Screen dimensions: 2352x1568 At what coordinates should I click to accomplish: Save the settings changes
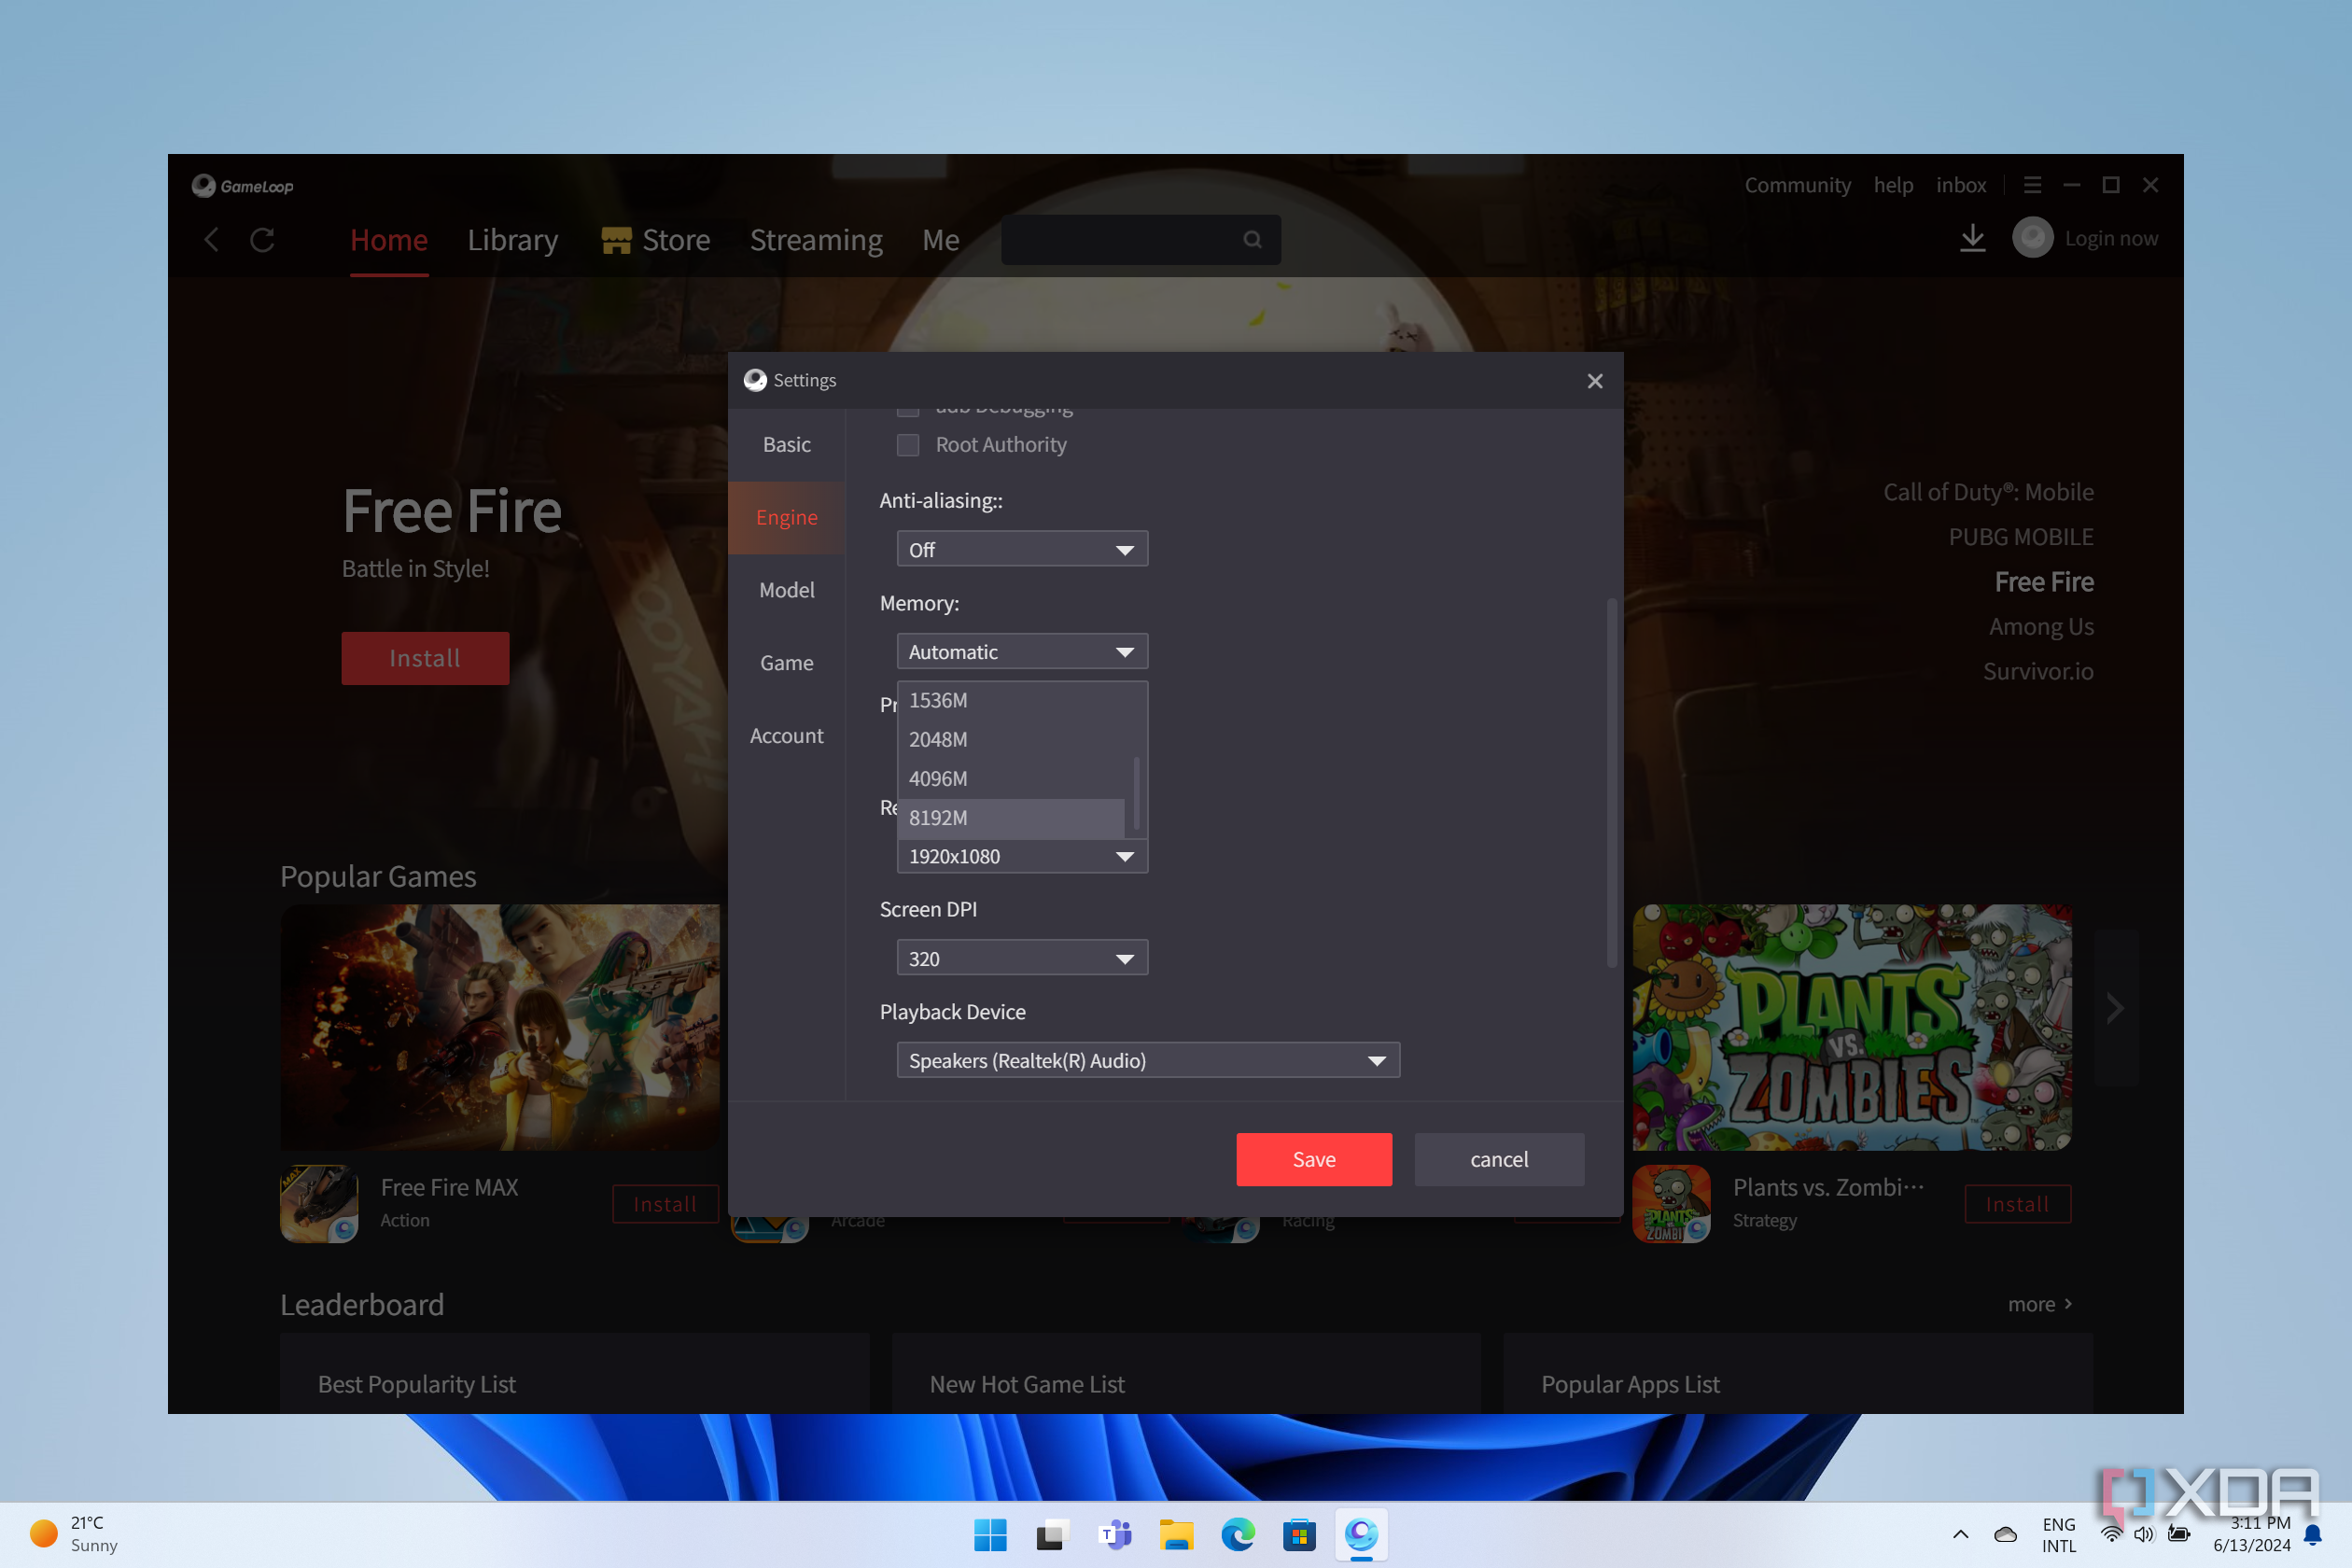[1314, 1160]
